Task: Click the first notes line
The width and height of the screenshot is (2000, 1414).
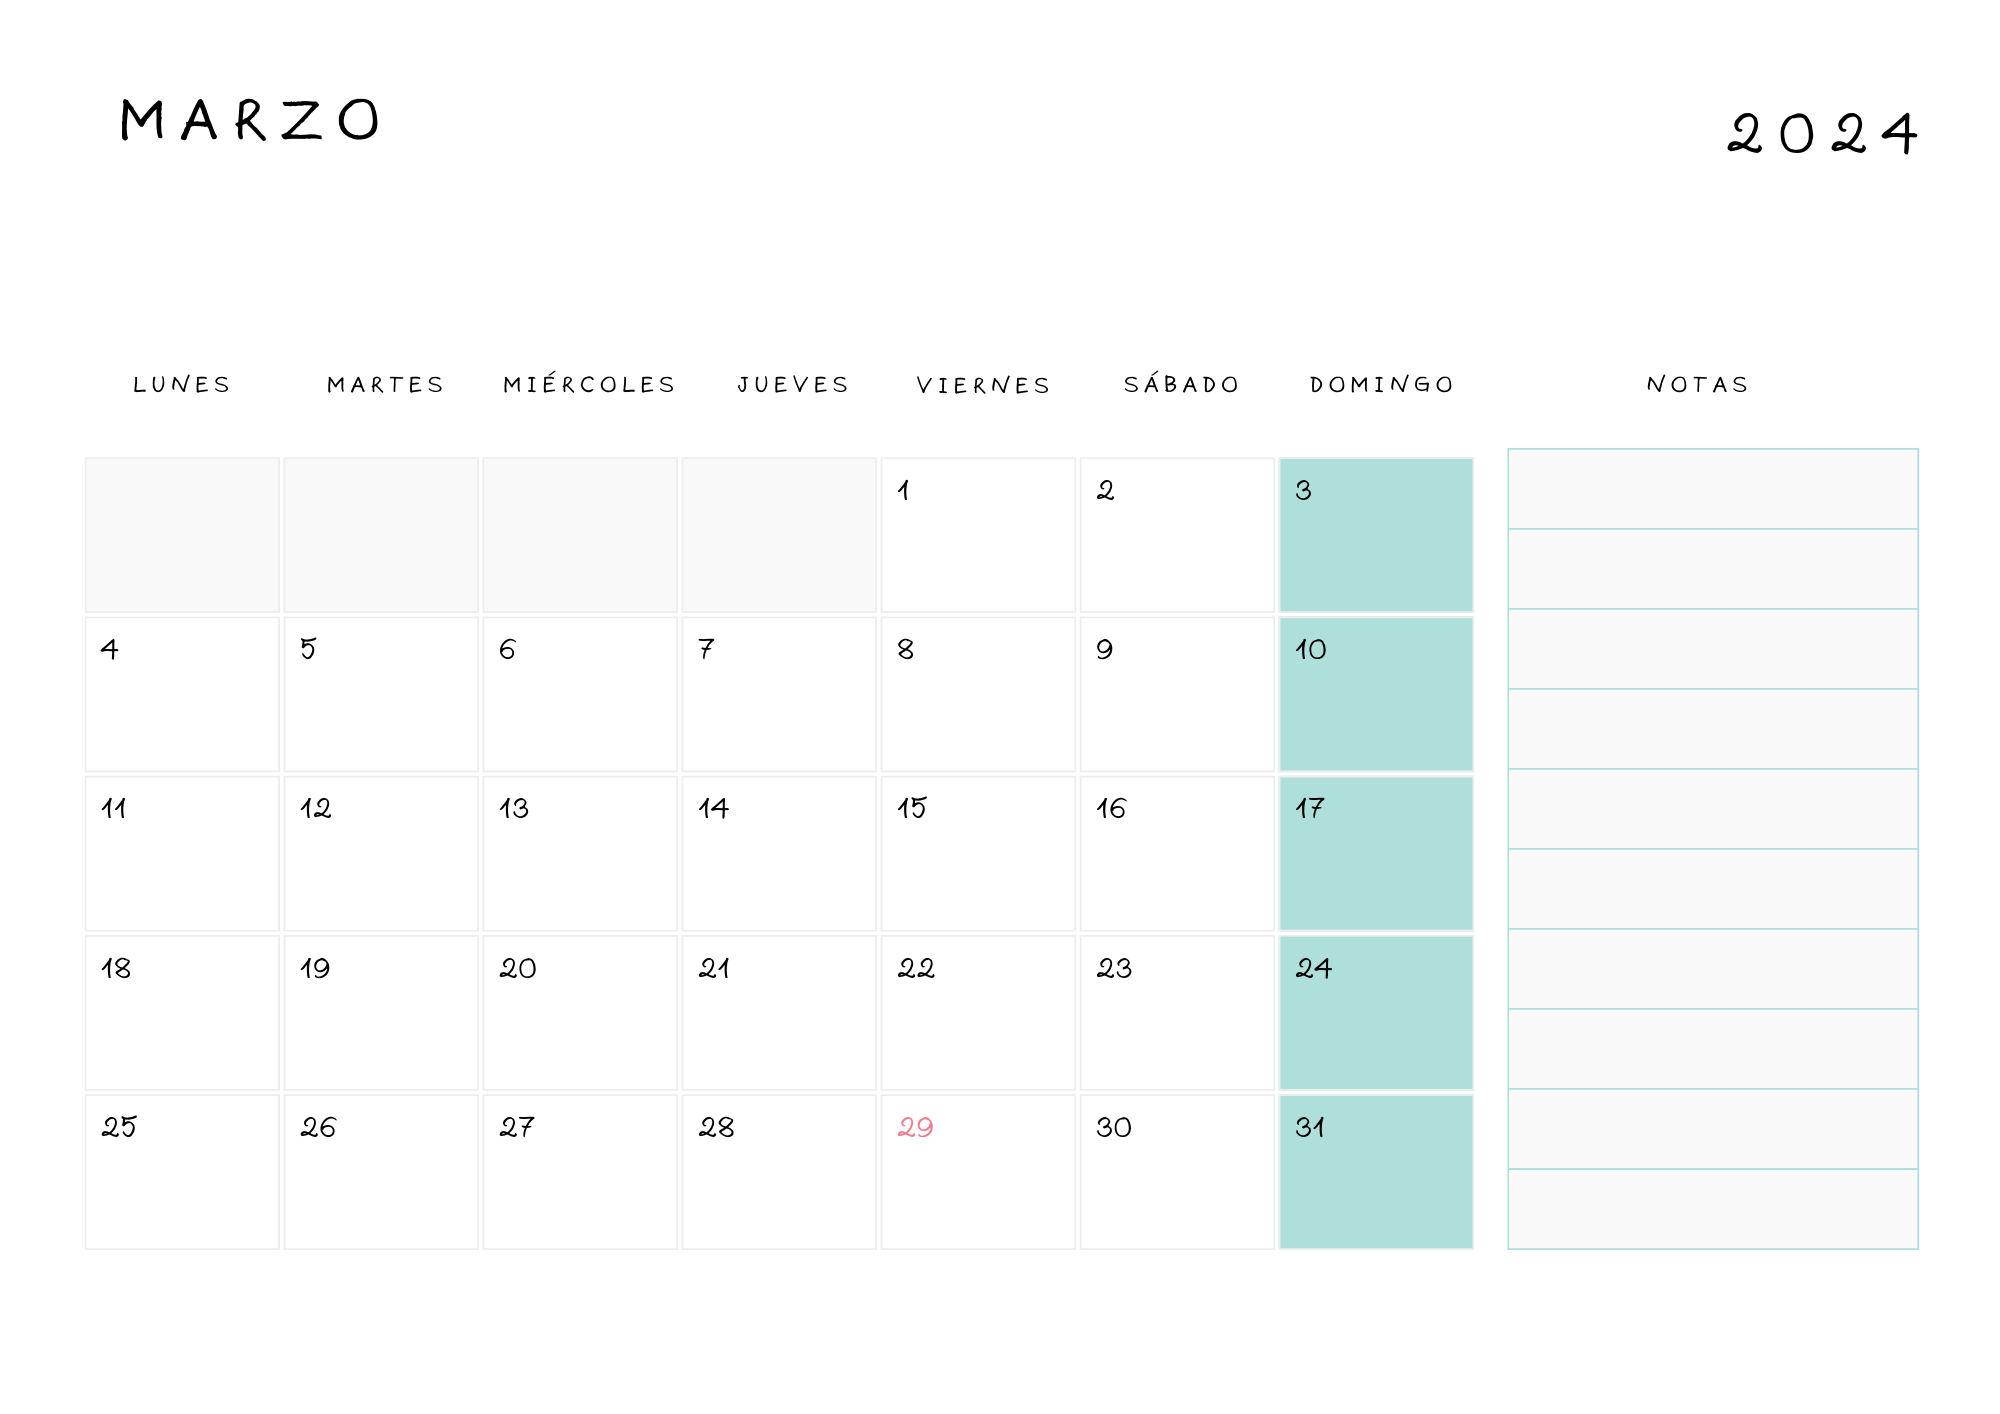Action: (x=1712, y=489)
